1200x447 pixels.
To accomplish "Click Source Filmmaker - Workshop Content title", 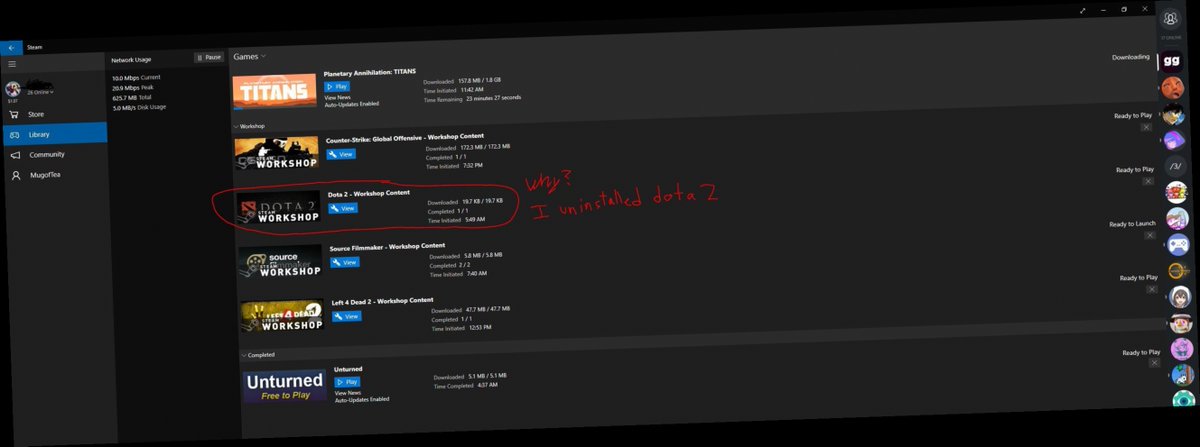I will click(x=388, y=246).
